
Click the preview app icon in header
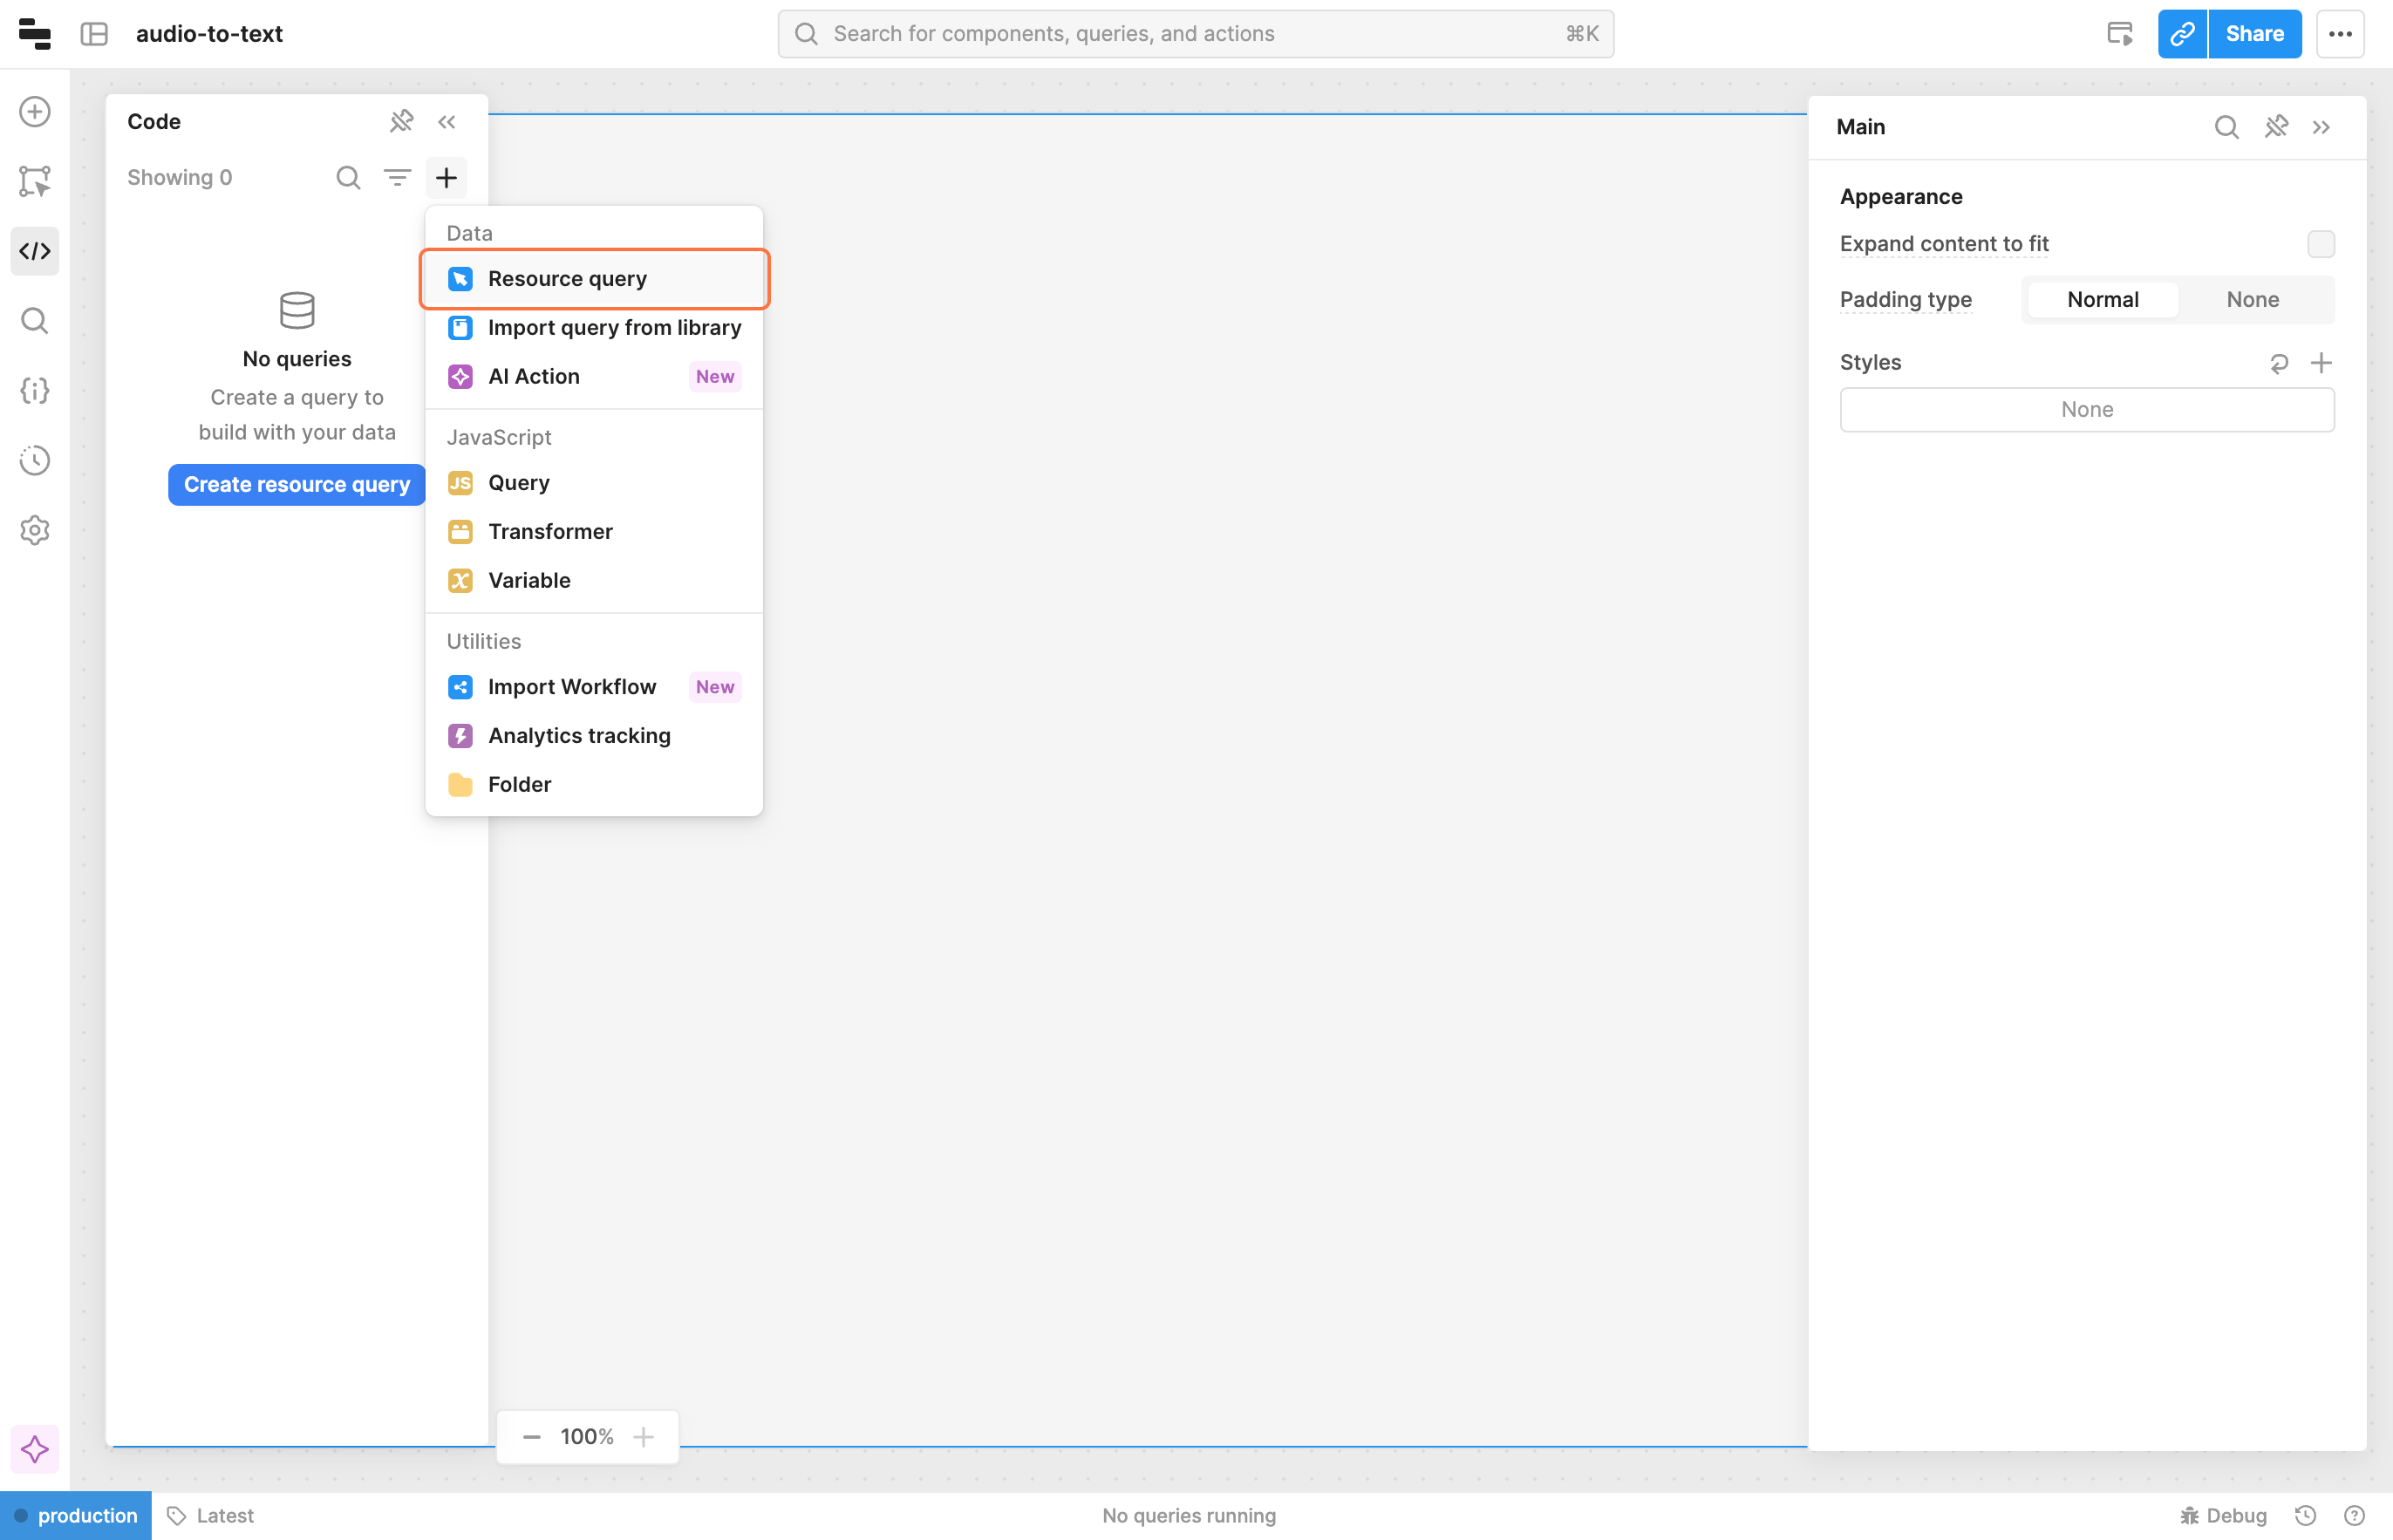click(2119, 34)
